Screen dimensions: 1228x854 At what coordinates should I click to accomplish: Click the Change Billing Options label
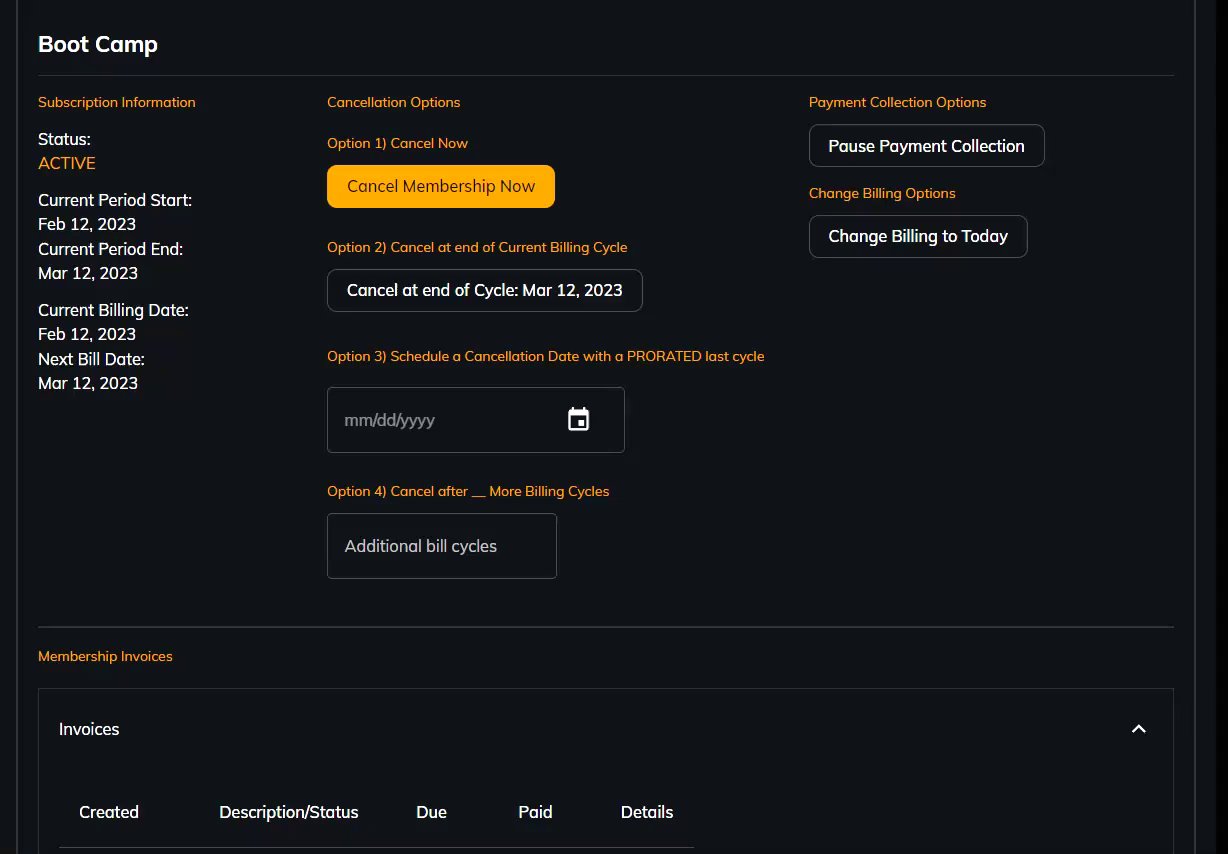(882, 193)
